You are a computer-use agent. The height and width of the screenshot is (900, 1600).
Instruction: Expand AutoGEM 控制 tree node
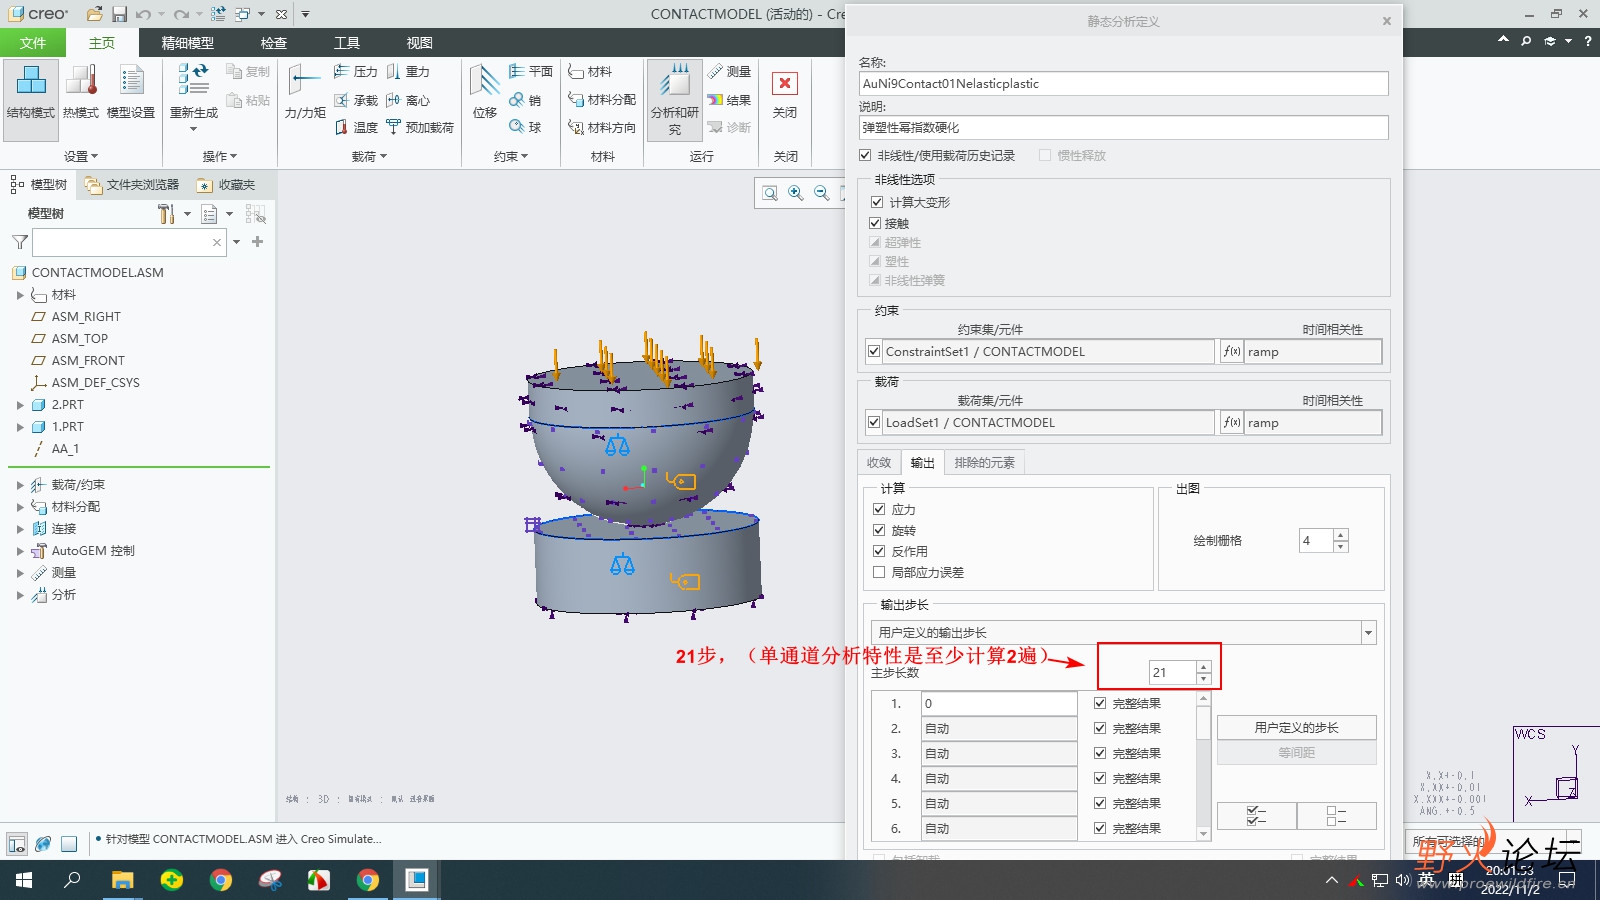point(20,551)
